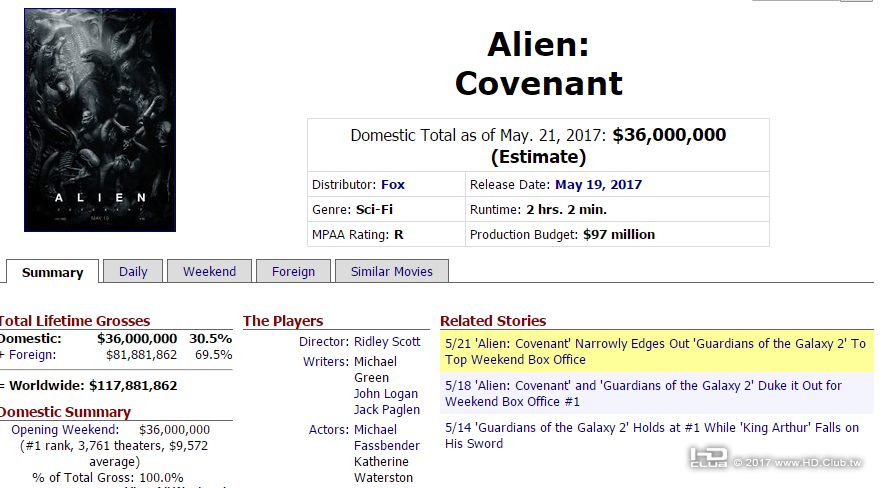The image size is (884, 488).
Task: Click the Foreign grosses link
Action: click(x=32, y=355)
